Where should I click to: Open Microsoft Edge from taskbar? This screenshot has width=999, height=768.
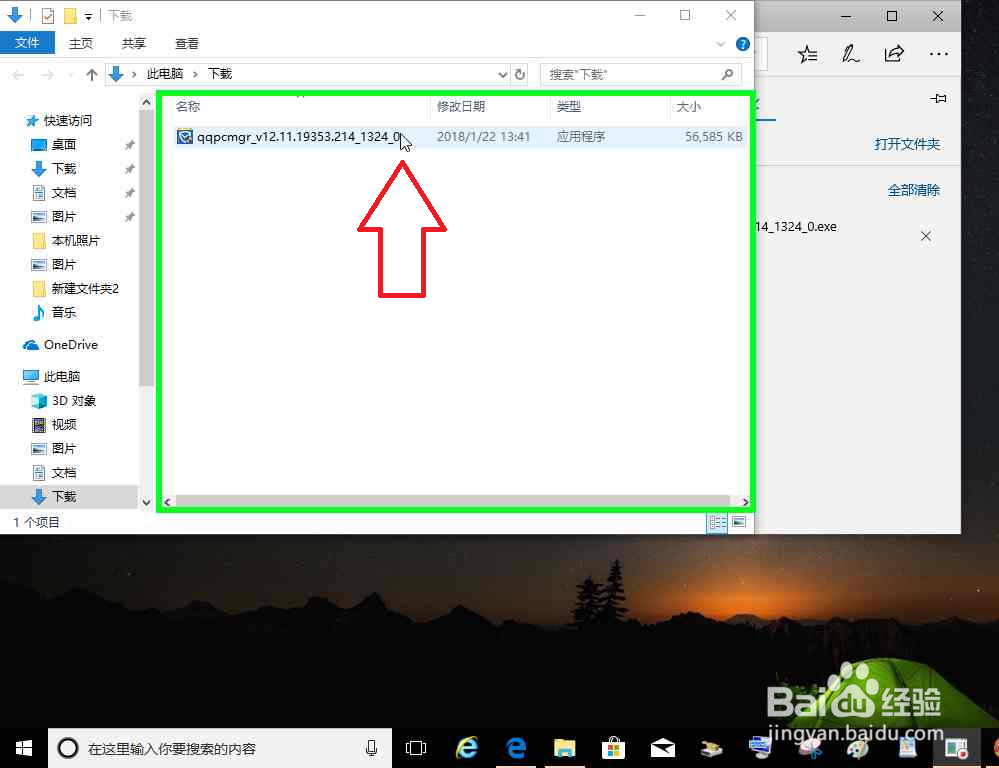click(515, 748)
